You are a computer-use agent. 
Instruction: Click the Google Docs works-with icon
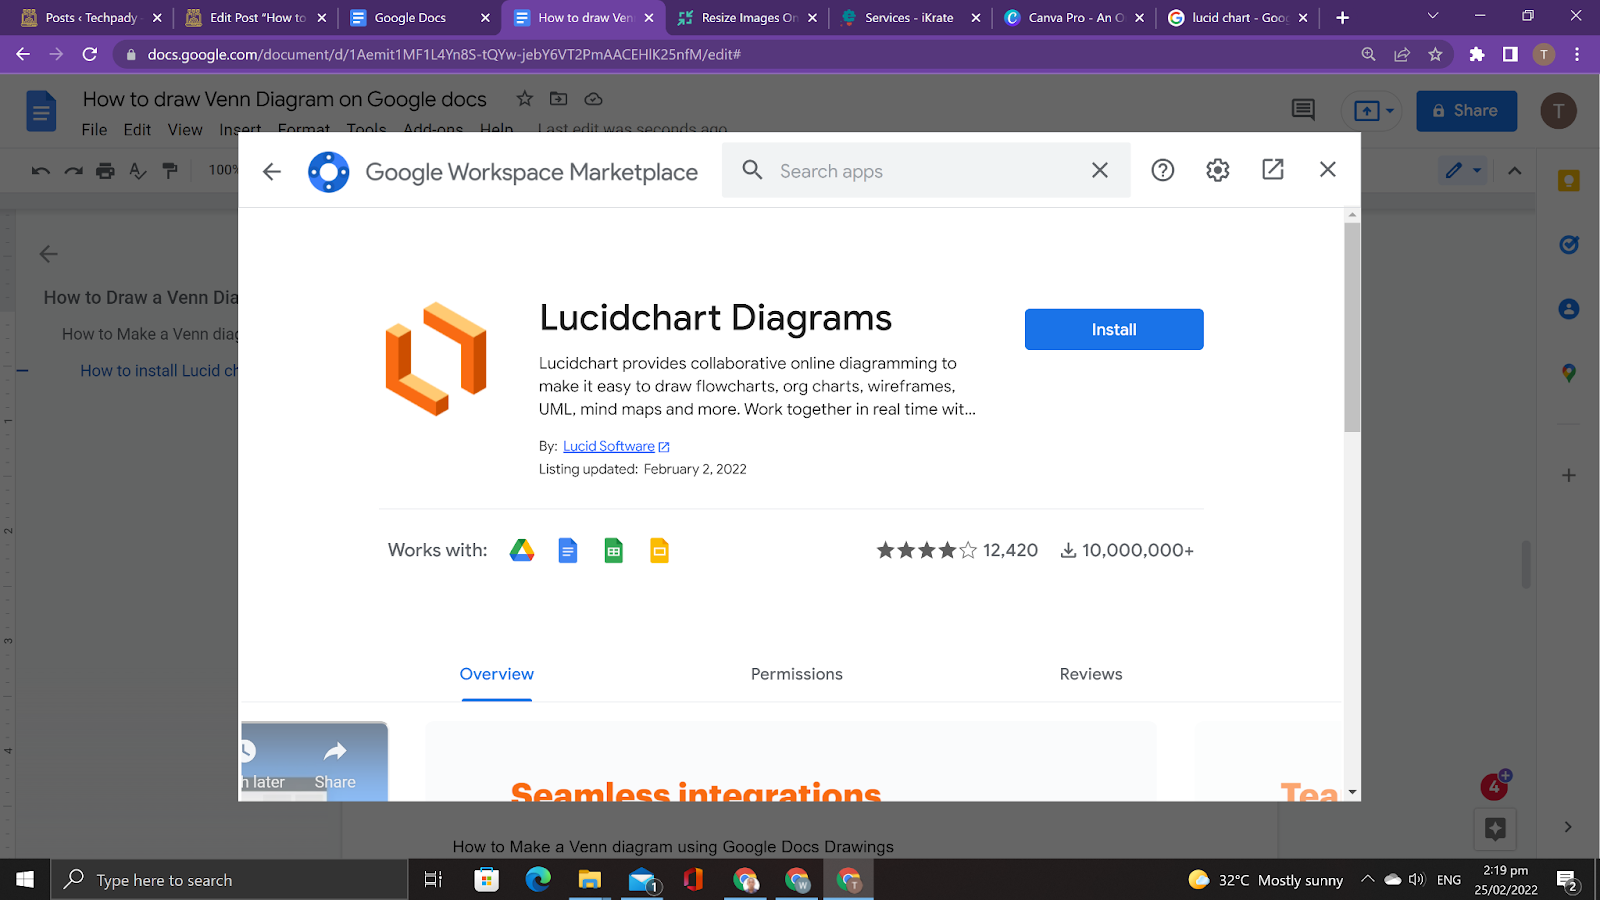568,550
